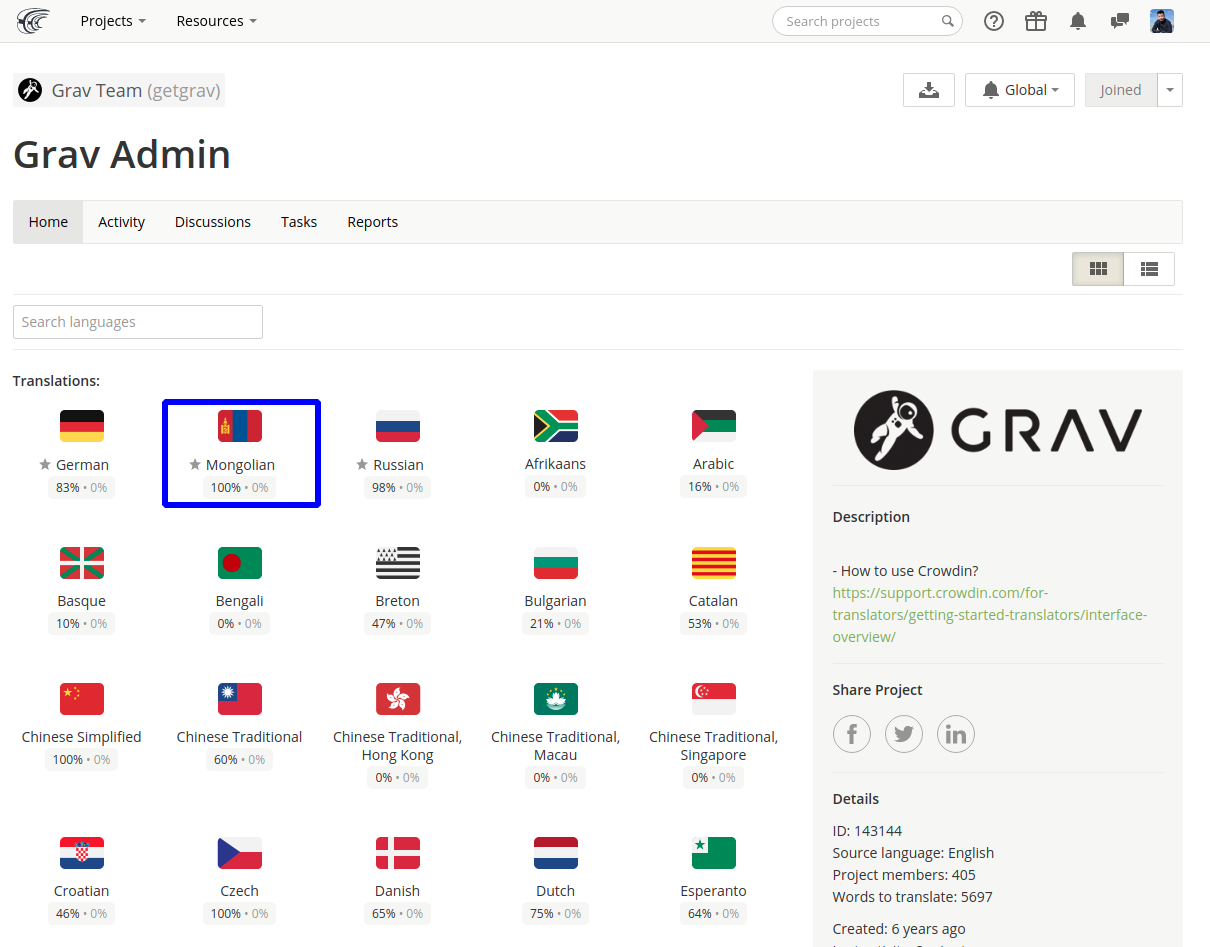The image size is (1210, 947).
Task: Open the Discussions tab
Action: click(213, 222)
